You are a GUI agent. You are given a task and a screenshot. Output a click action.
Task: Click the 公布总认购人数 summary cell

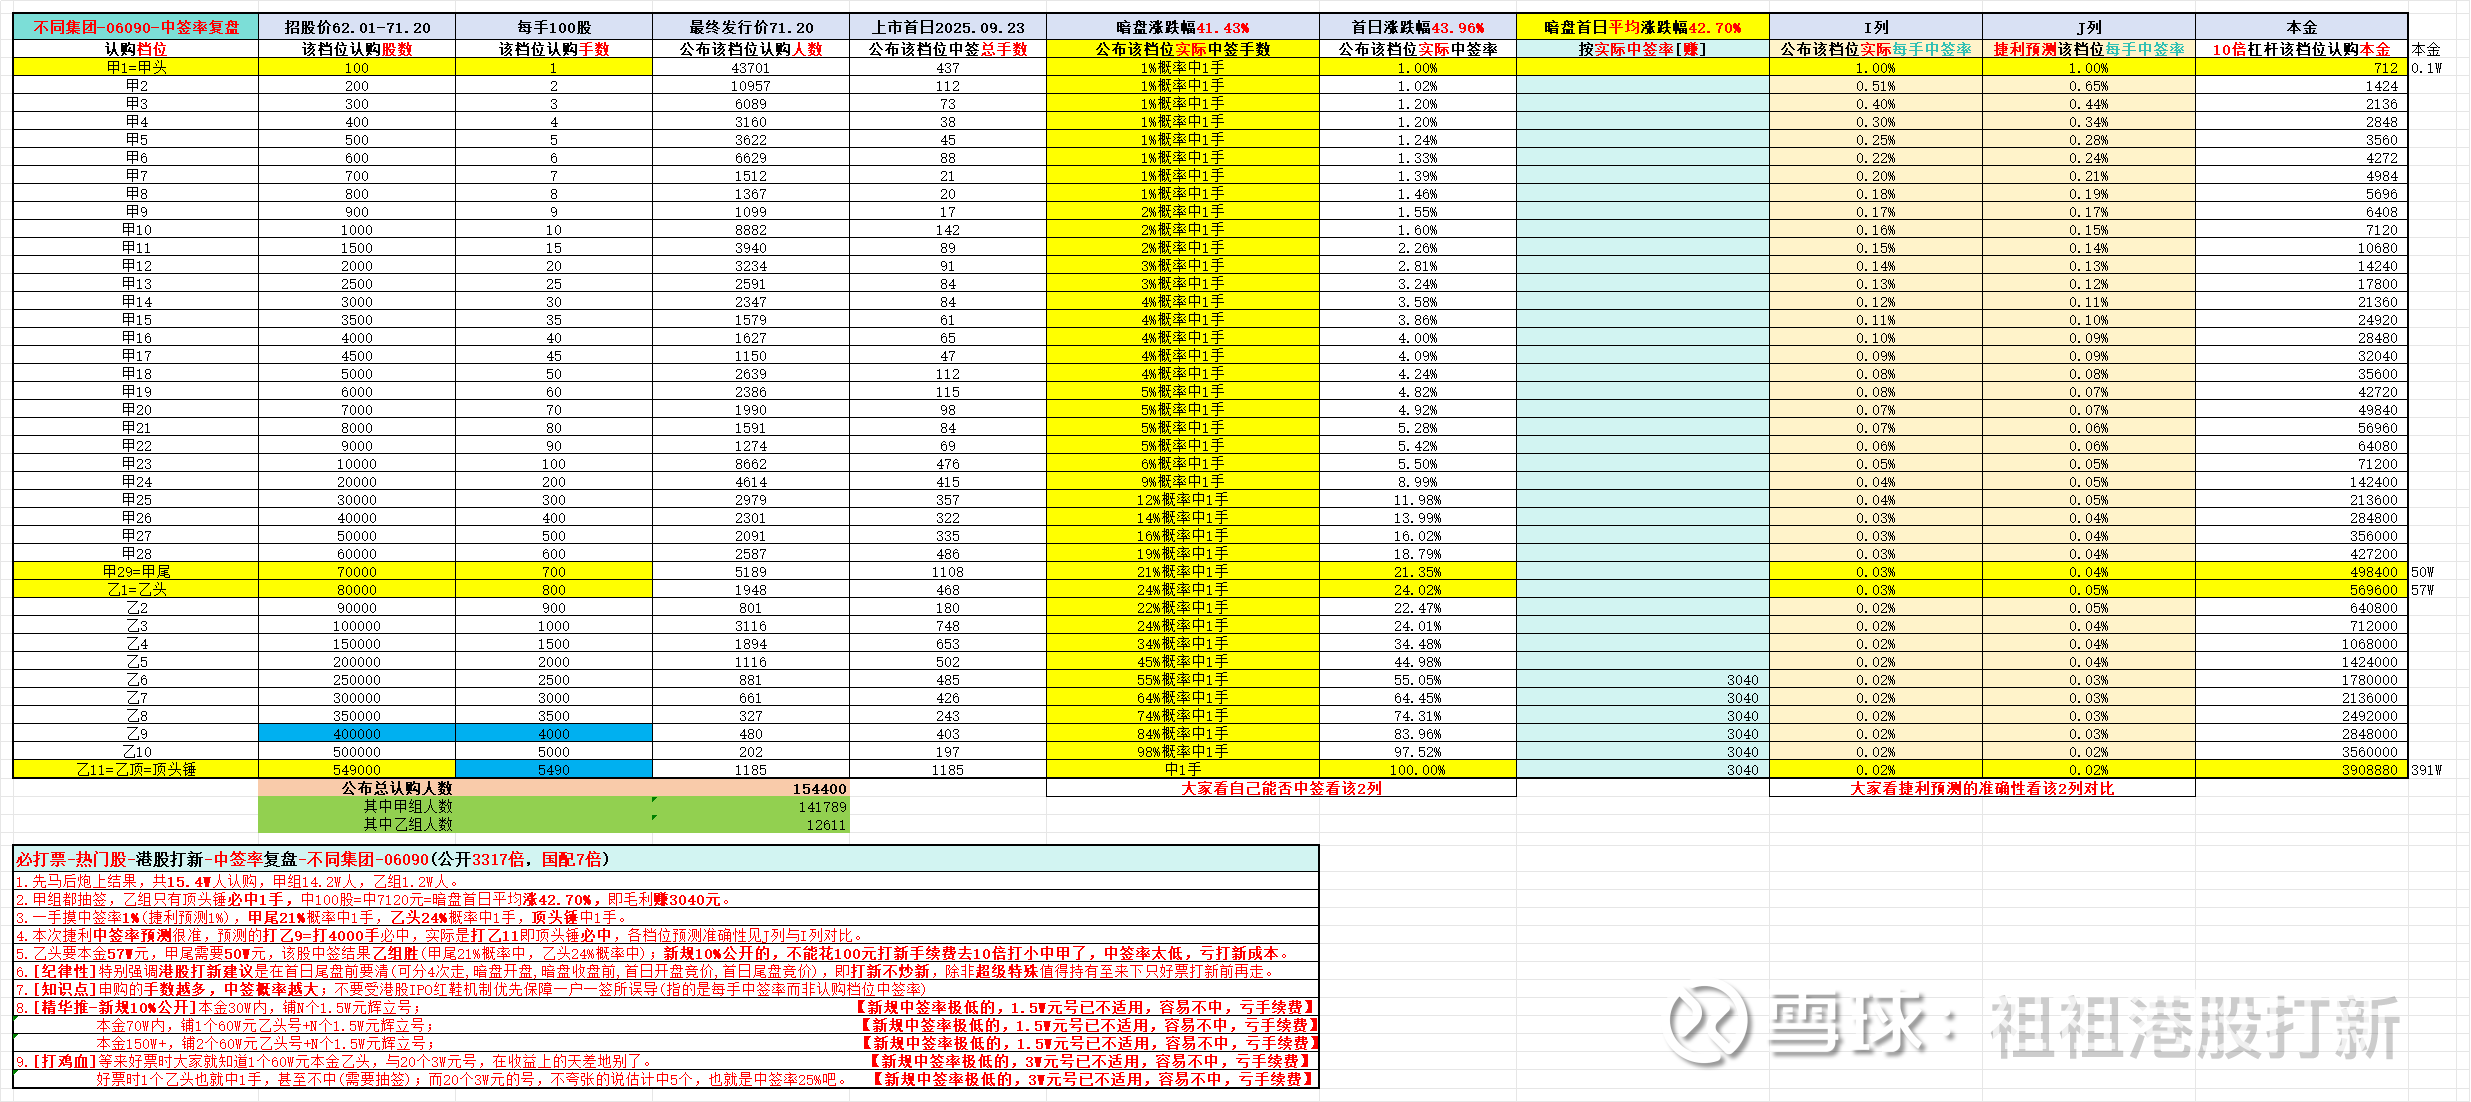click(x=396, y=788)
